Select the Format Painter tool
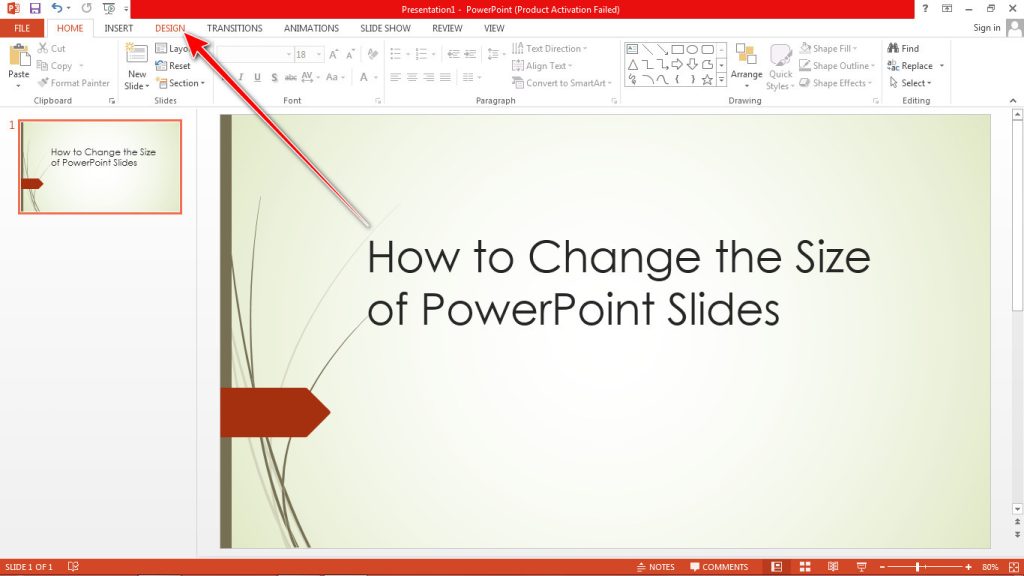Image resolution: width=1024 pixels, height=576 pixels. click(x=75, y=83)
